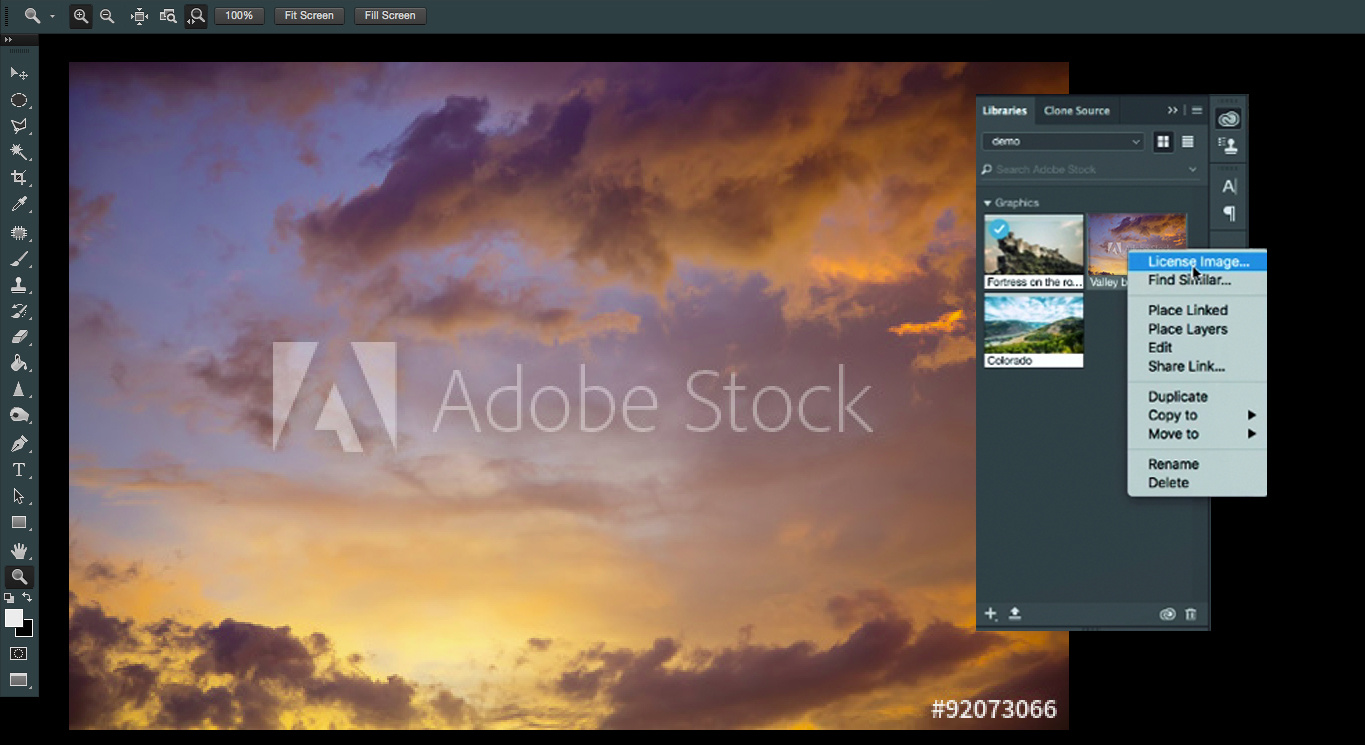Viewport: 1365px width, 745px height.
Task: Enable Zoom Out mode in options bar
Action: [107, 16]
